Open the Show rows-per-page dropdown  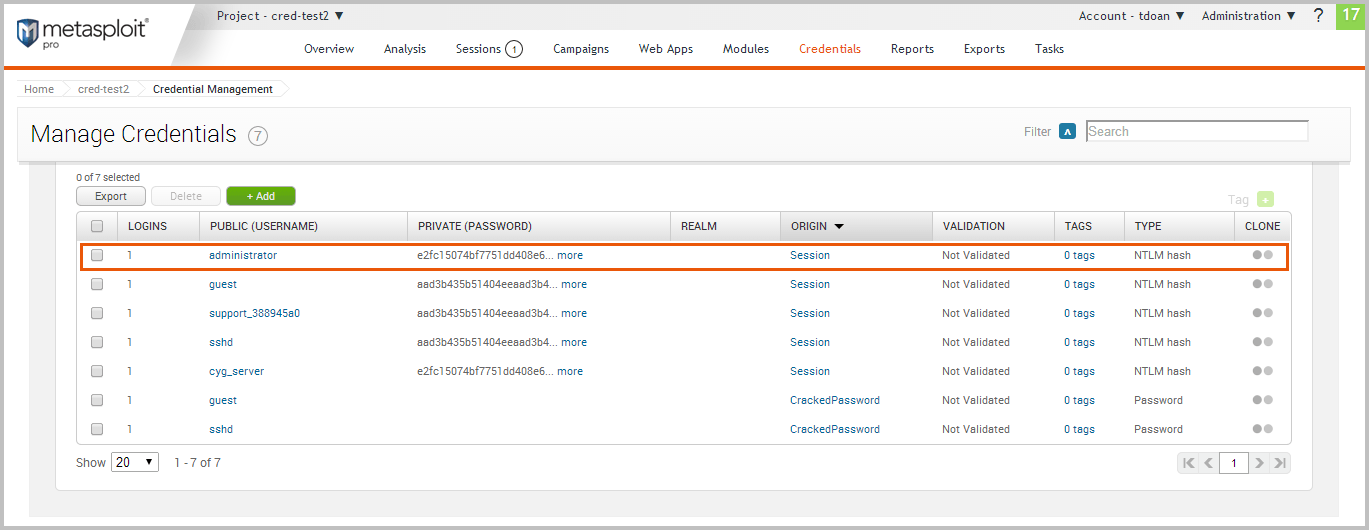coord(135,462)
